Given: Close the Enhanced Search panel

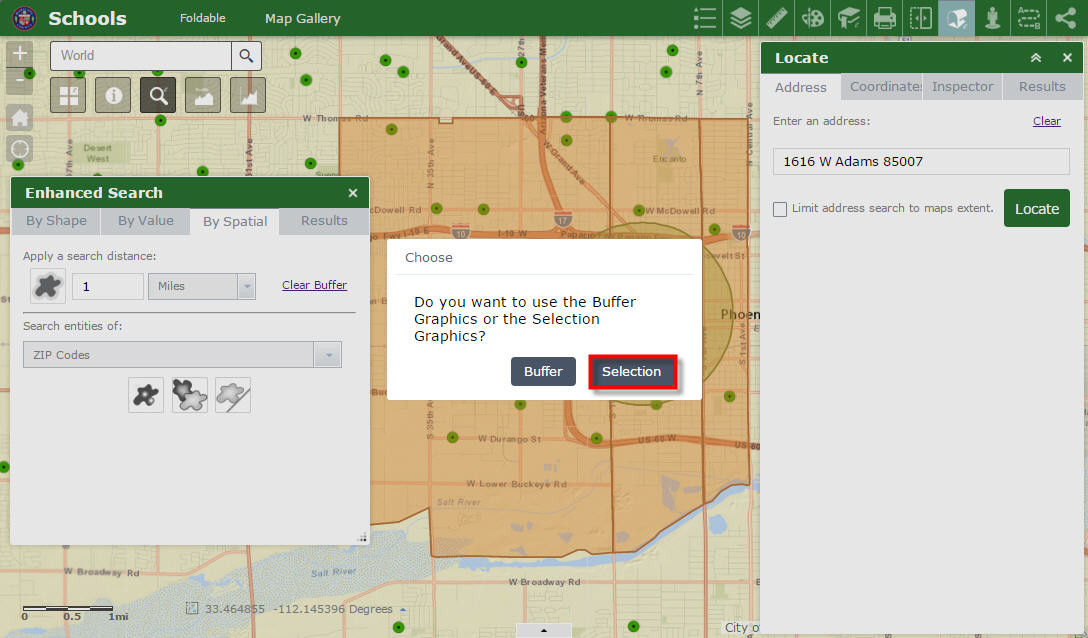Looking at the screenshot, I should [x=352, y=193].
